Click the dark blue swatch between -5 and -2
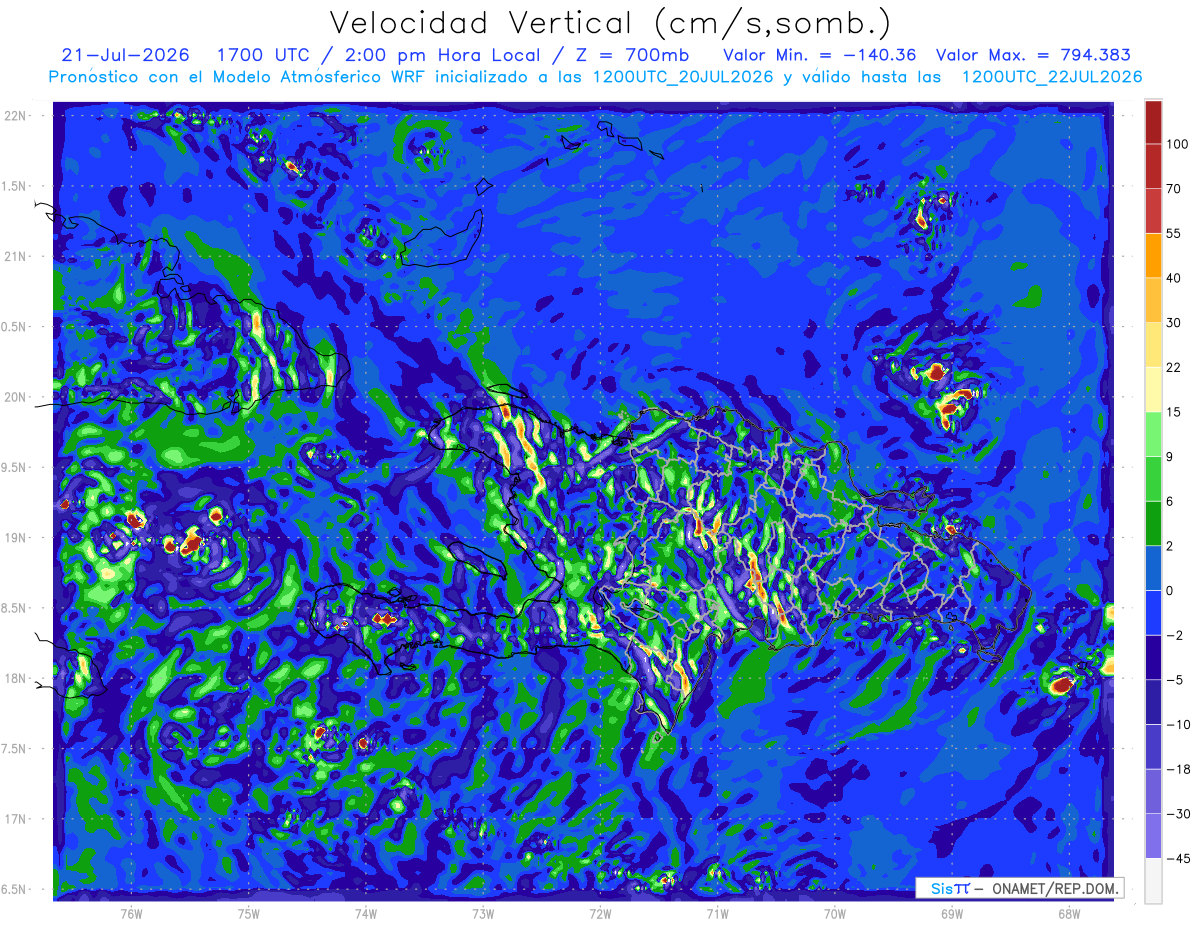 (1153, 657)
